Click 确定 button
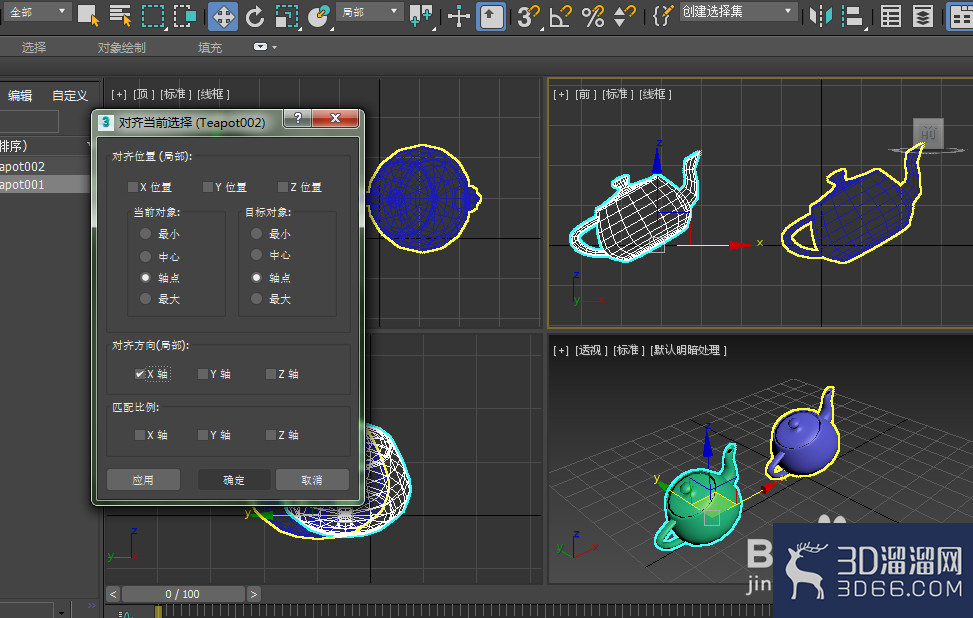Viewport: 973px width, 618px height. [234, 480]
